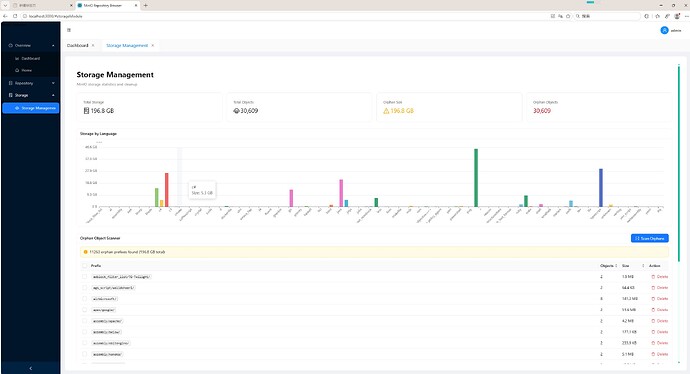Open Dashboard from the sidebar menu
This screenshot has width=690, height=374.
pos(31,58)
